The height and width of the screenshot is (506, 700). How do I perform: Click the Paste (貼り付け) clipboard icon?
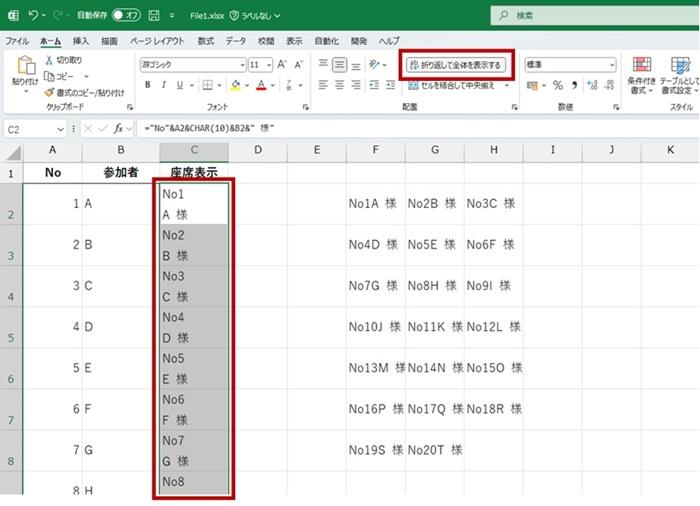pyautogui.click(x=25, y=70)
